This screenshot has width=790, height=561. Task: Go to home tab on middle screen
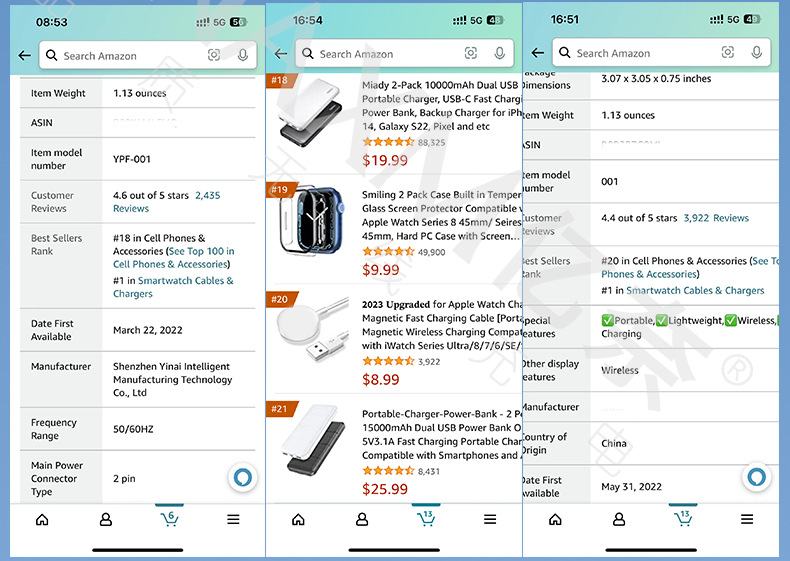click(x=298, y=519)
